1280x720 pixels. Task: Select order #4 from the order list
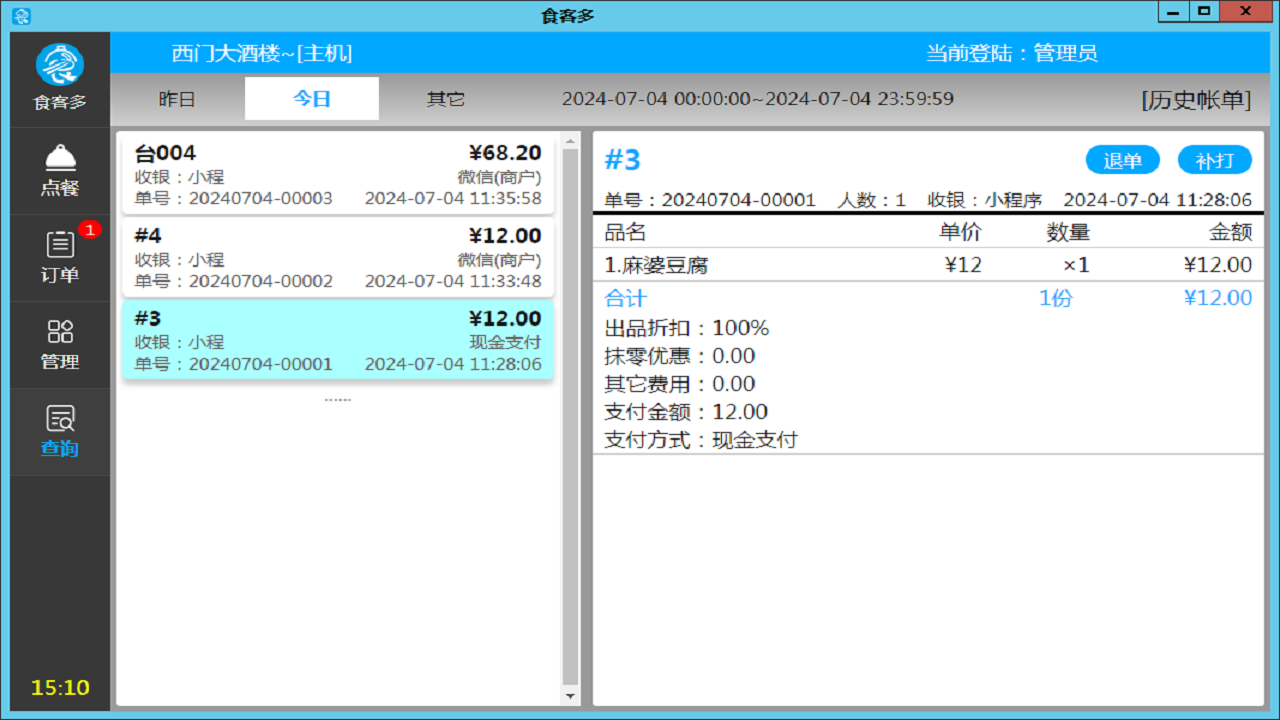click(x=337, y=258)
